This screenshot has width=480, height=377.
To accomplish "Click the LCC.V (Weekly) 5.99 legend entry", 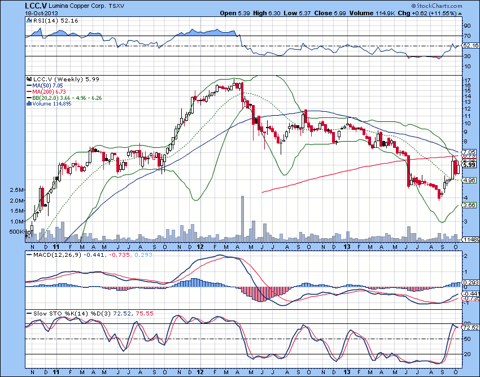I will [66, 79].
